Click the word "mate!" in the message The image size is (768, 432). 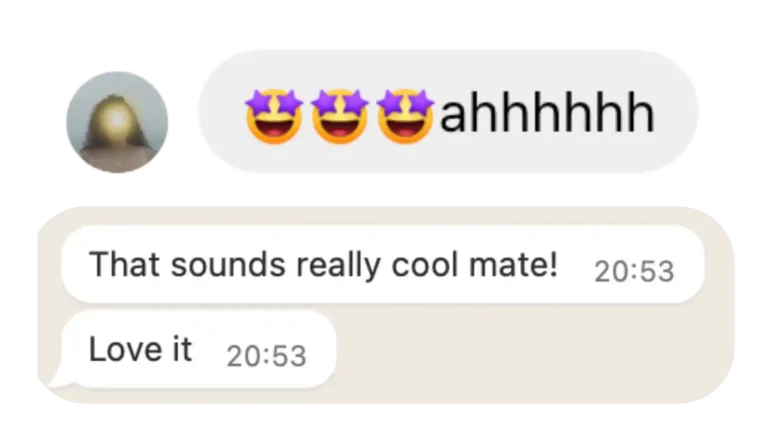[x=513, y=264]
